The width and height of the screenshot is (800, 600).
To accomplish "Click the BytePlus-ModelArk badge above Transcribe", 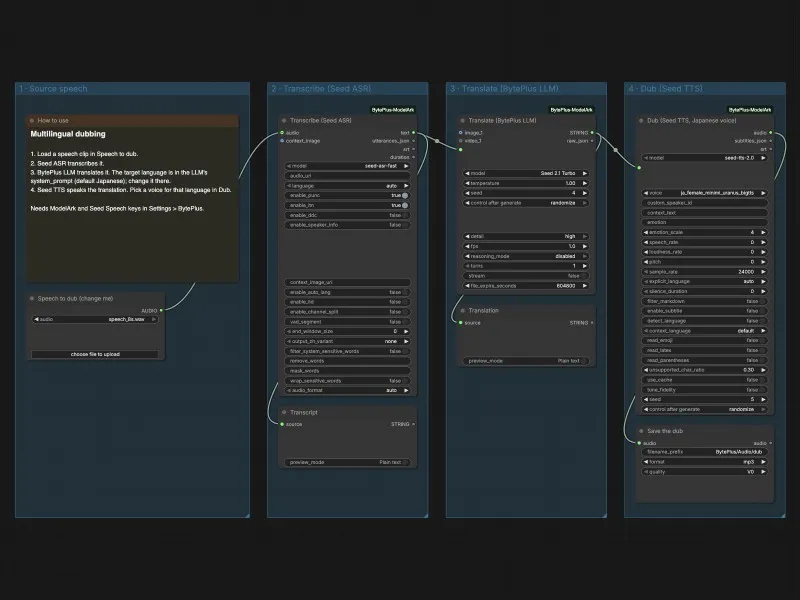I will point(393,110).
